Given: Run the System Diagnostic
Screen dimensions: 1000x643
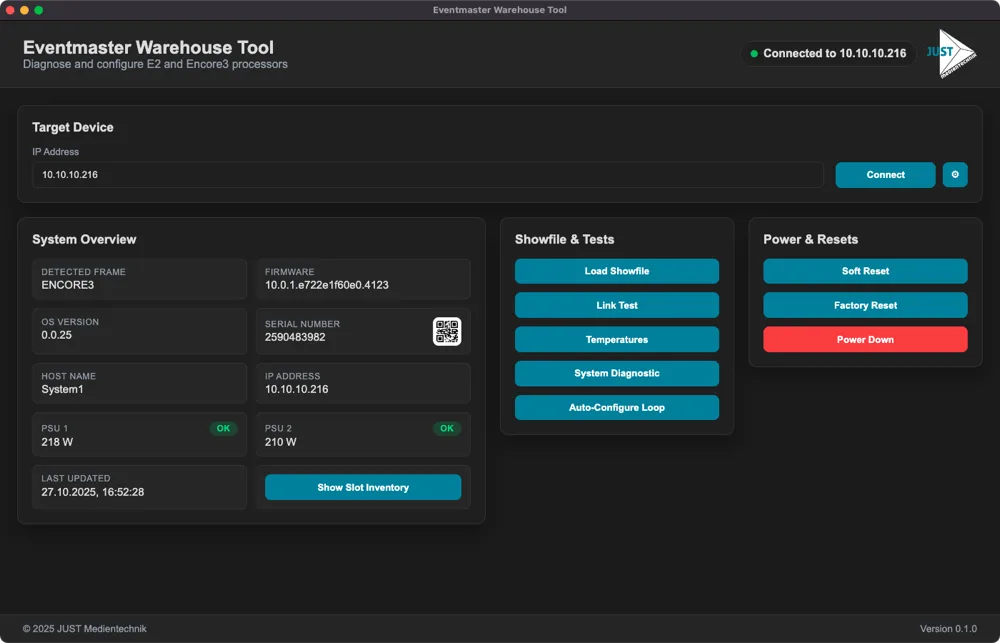Looking at the screenshot, I should 616,373.
